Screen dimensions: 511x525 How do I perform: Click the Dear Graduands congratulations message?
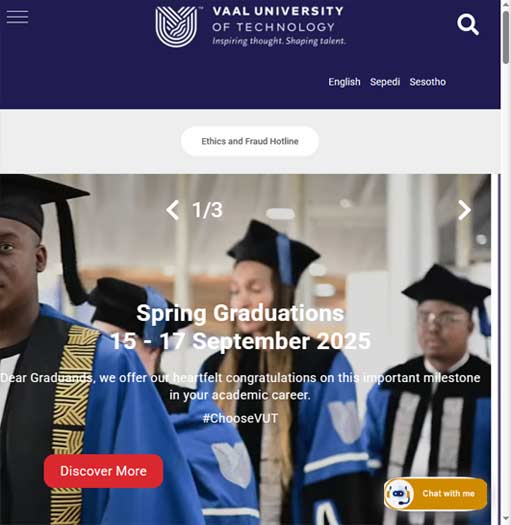240,386
